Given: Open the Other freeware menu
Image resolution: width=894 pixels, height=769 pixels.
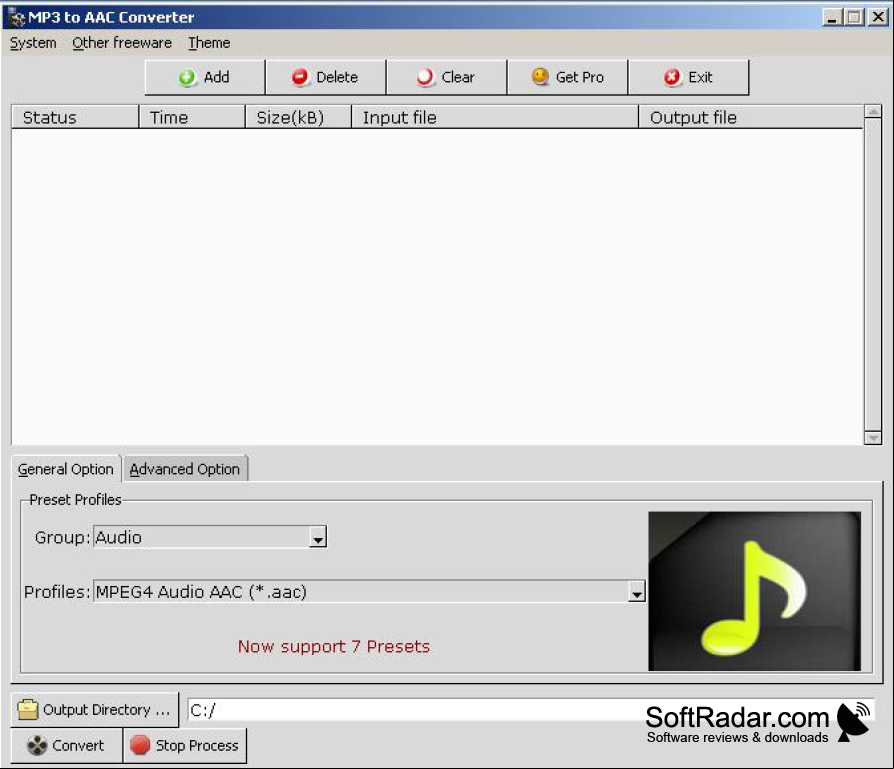Looking at the screenshot, I should click(122, 43).
